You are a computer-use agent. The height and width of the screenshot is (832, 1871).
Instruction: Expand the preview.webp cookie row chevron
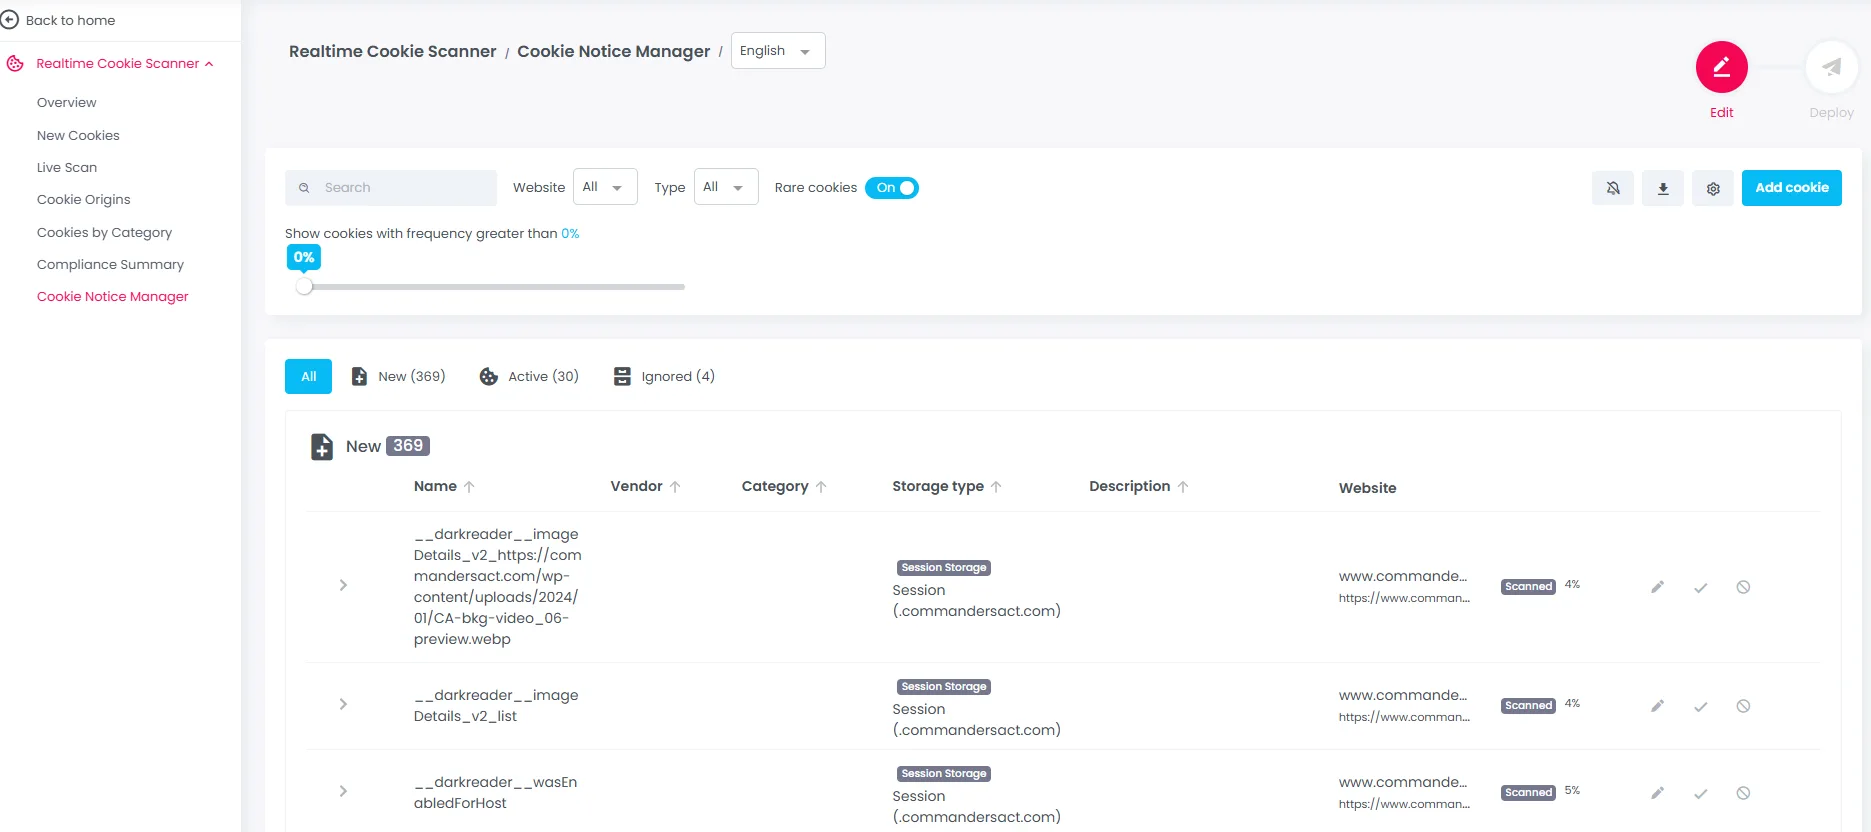click(343, 585)
